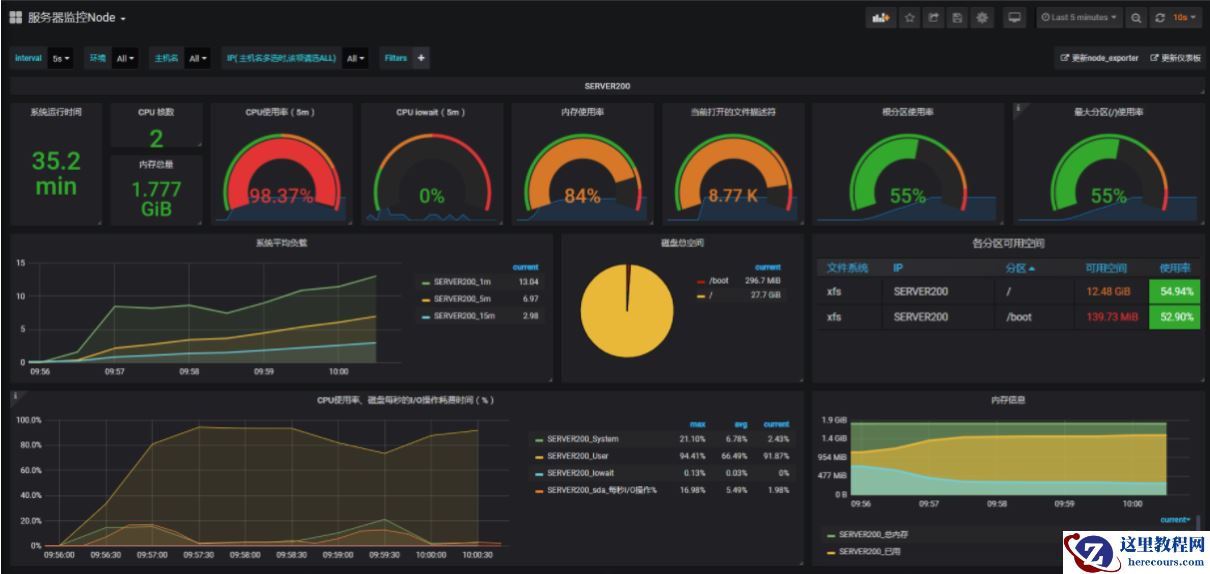Collapse the SERVER200 row header

607,86
